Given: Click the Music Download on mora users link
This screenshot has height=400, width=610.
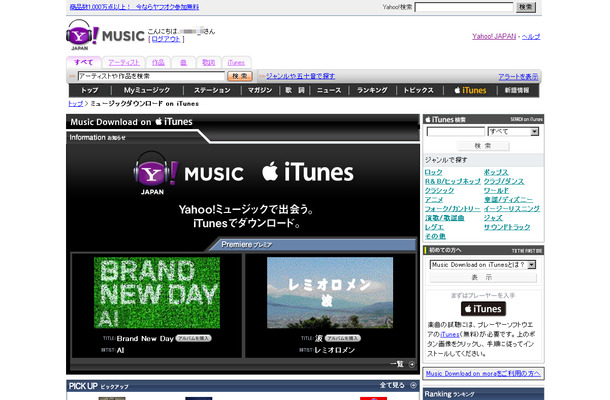Looking at the screenshot, I should click(483, 374).
